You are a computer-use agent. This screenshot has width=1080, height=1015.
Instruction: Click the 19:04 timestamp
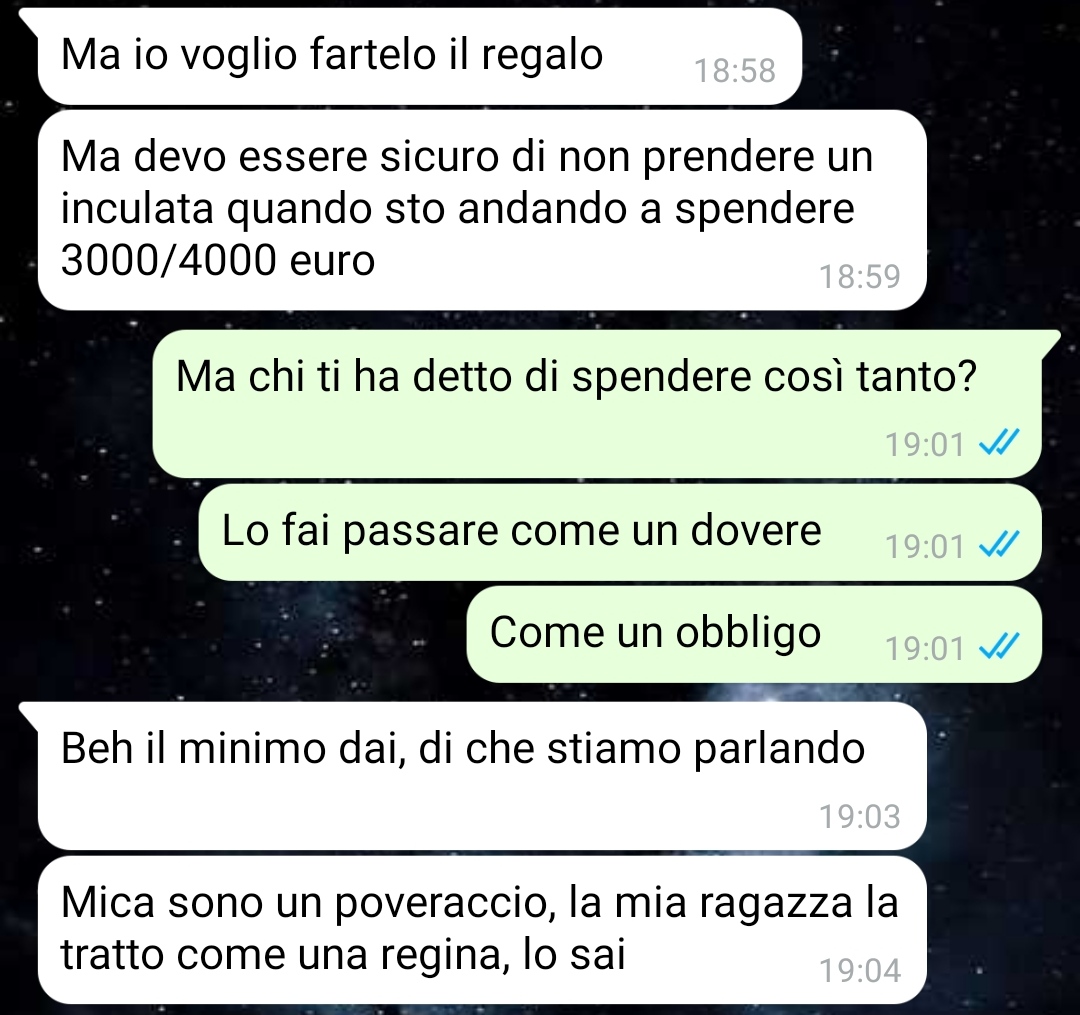(x=860, y=970)
